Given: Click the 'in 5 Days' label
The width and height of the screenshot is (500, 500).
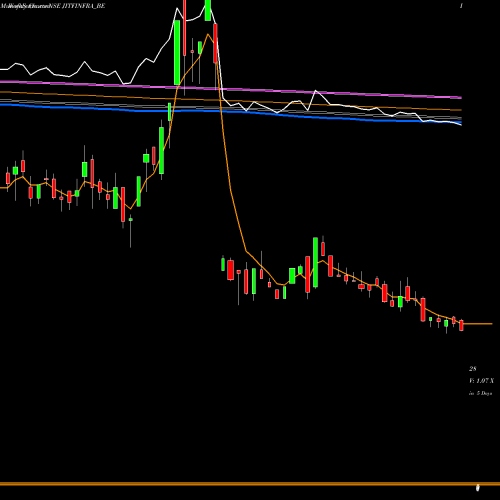Looking at the screenshot, I should coord(480,393).
